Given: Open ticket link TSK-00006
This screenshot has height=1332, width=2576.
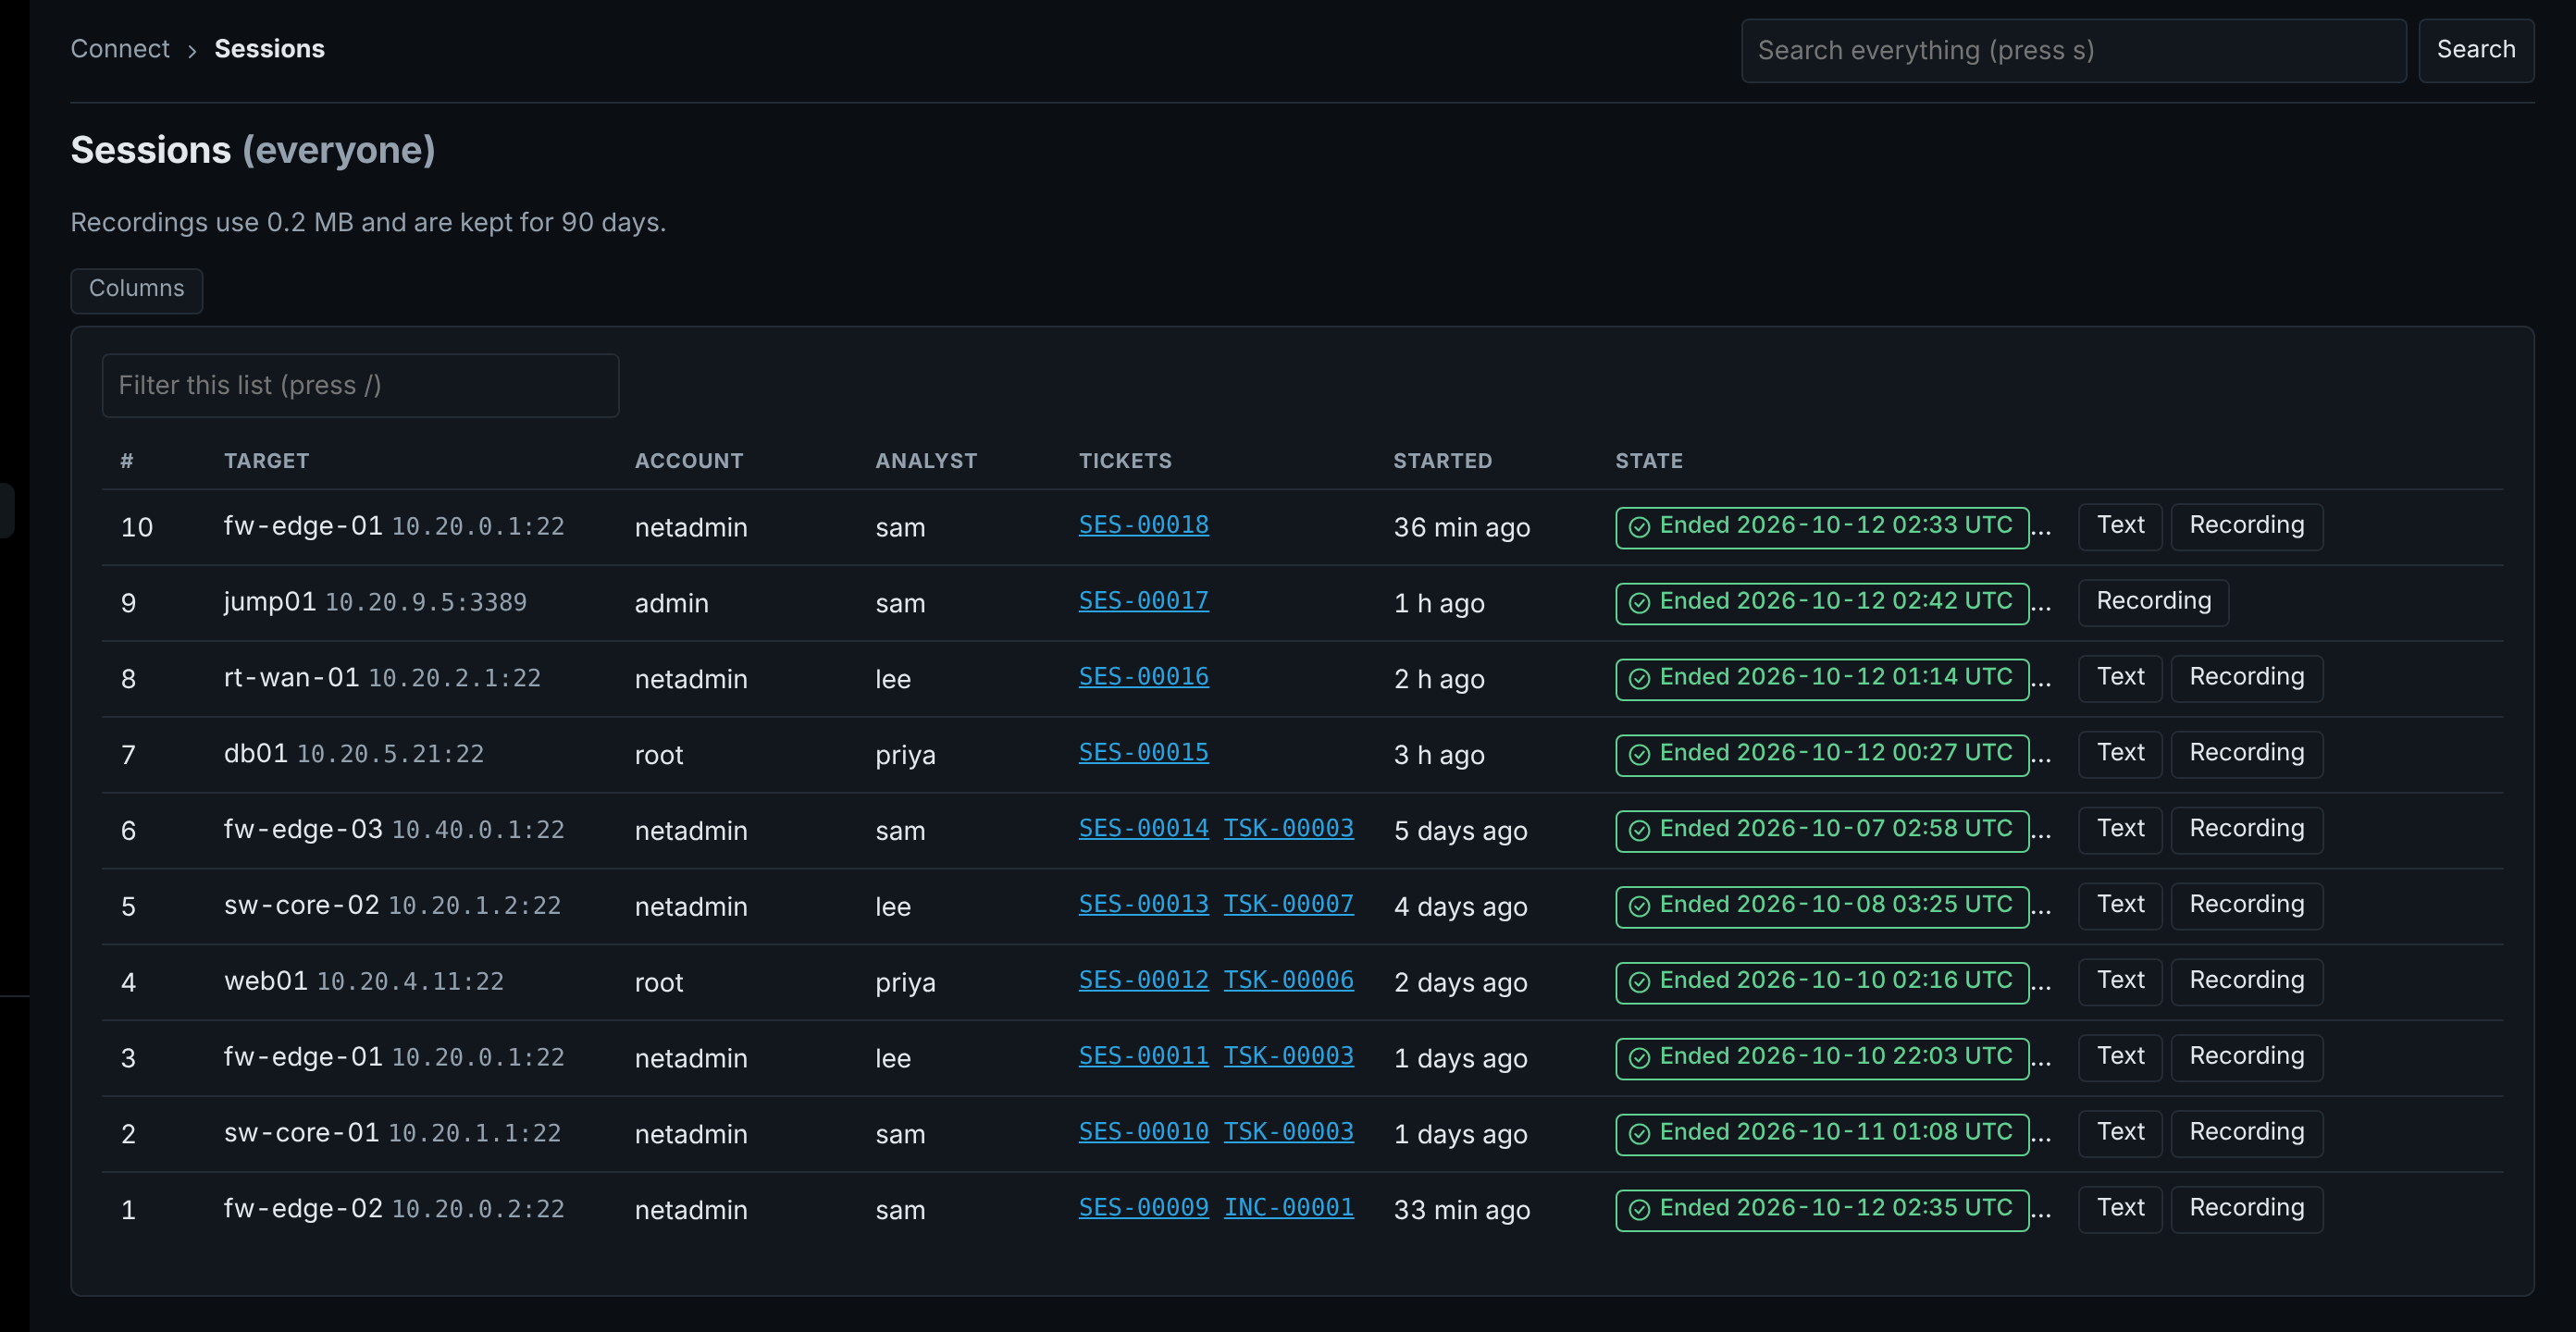Looking at the screenshot, I should 1288,980.
